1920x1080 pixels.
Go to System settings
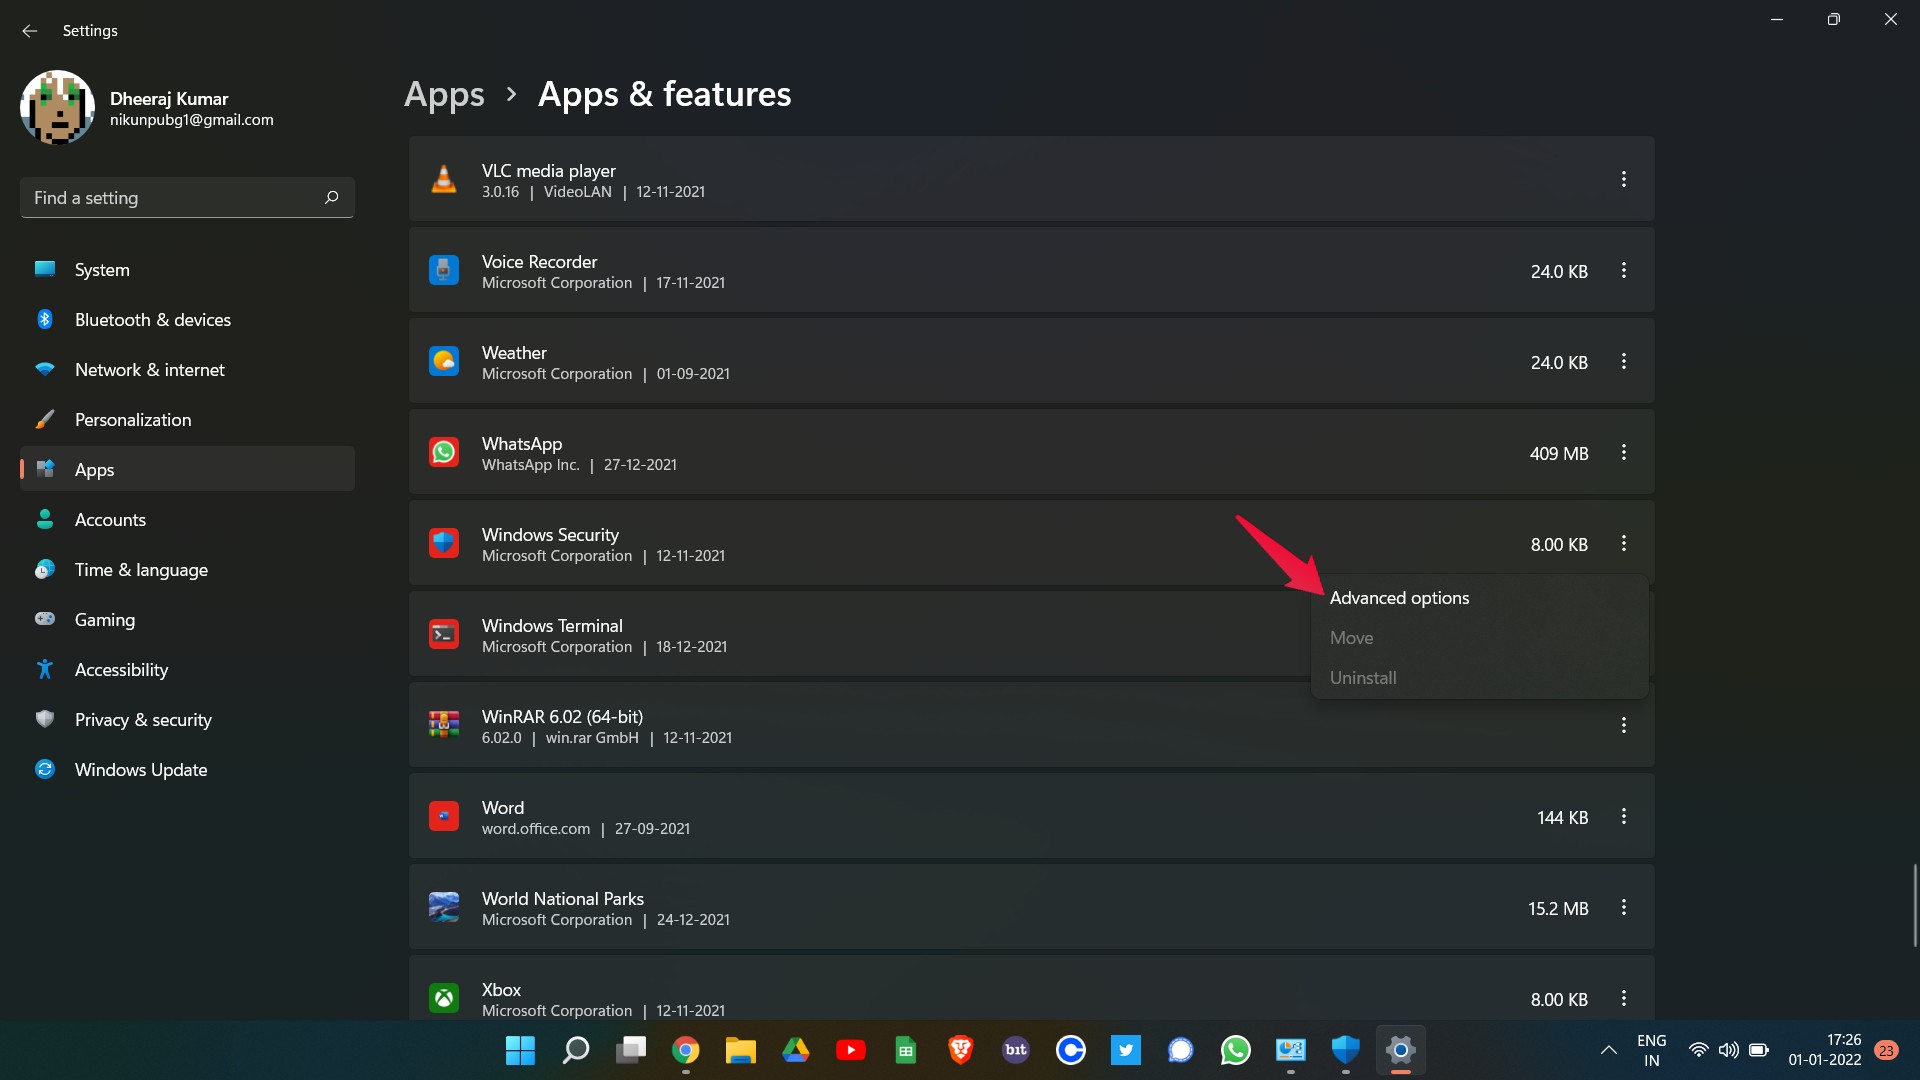point(187,269)
